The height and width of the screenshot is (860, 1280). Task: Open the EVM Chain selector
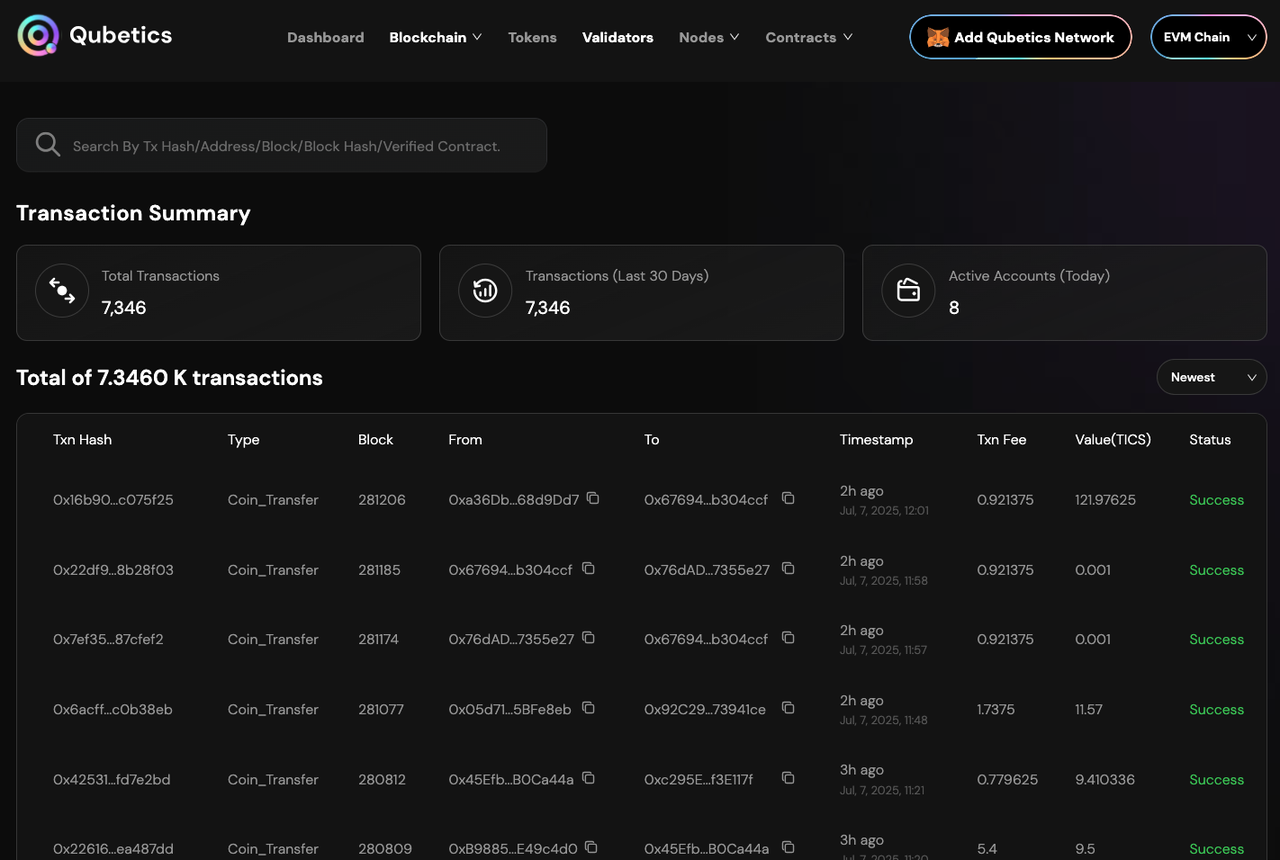pos(1209,37)
